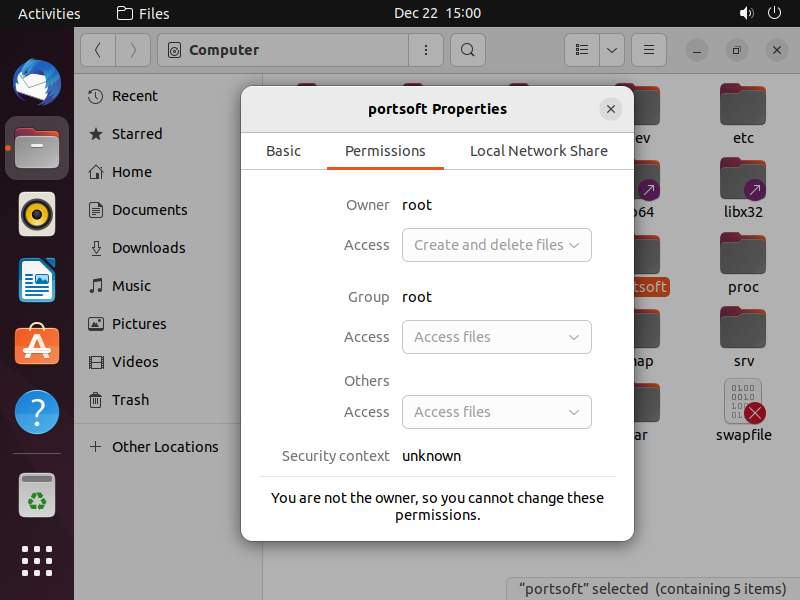
Task: Open the hamburger main menu icon
Action: click(x=648, y=49)
